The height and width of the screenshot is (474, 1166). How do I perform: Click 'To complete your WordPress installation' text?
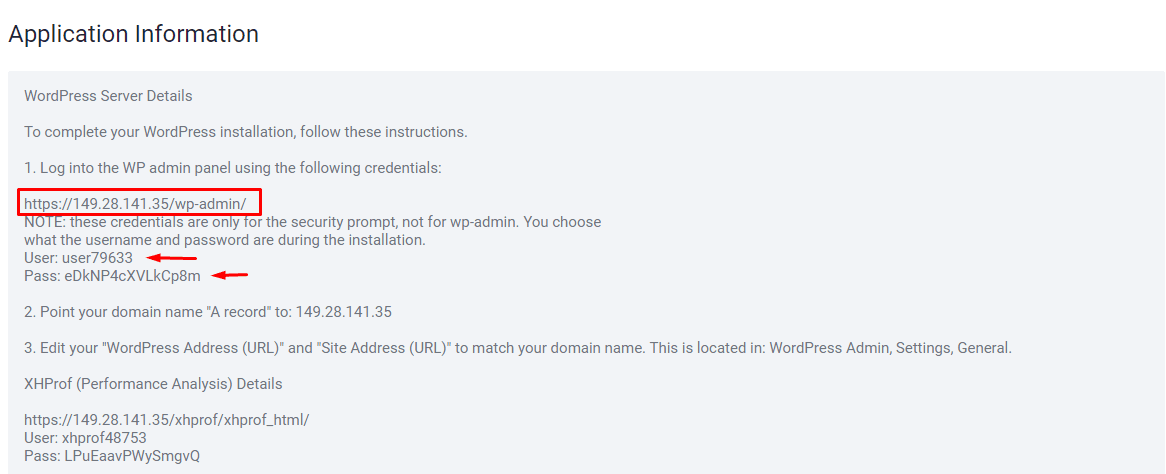pyautogui.click(x=245, y=132)
